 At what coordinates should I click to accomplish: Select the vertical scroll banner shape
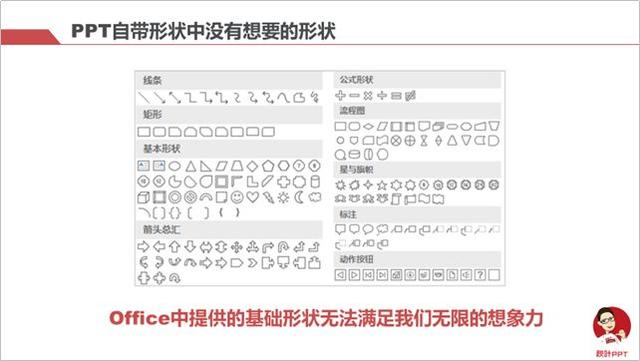tap(396, 199)
